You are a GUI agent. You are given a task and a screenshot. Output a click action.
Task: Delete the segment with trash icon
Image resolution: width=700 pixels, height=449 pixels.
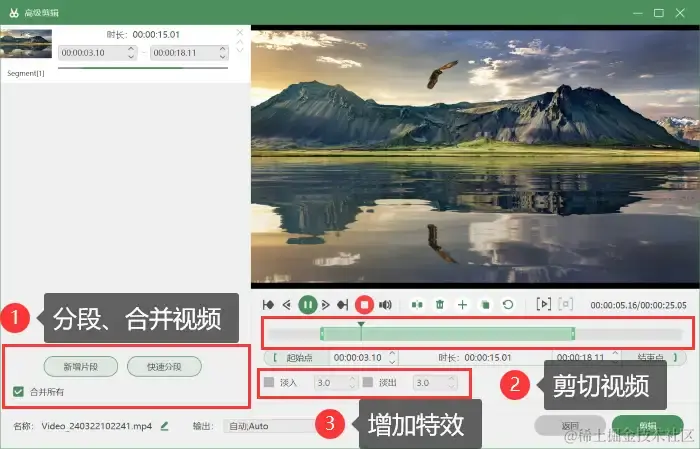[x=440, y=305]
